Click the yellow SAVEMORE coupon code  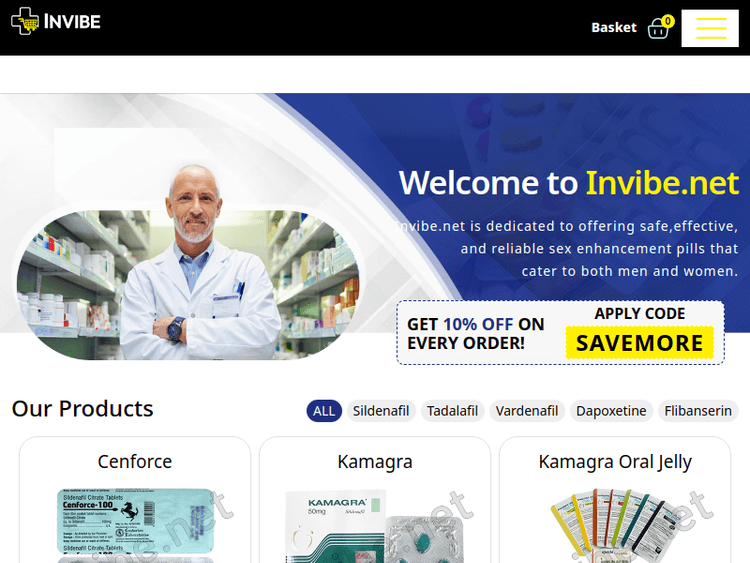[x=639, y=343]
